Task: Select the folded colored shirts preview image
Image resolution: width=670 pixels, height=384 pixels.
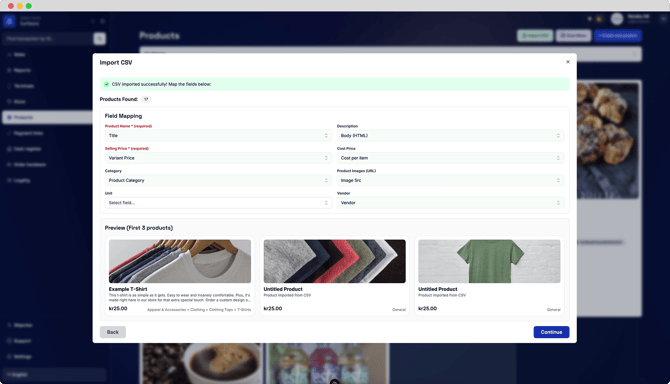Action: (335, 261)
